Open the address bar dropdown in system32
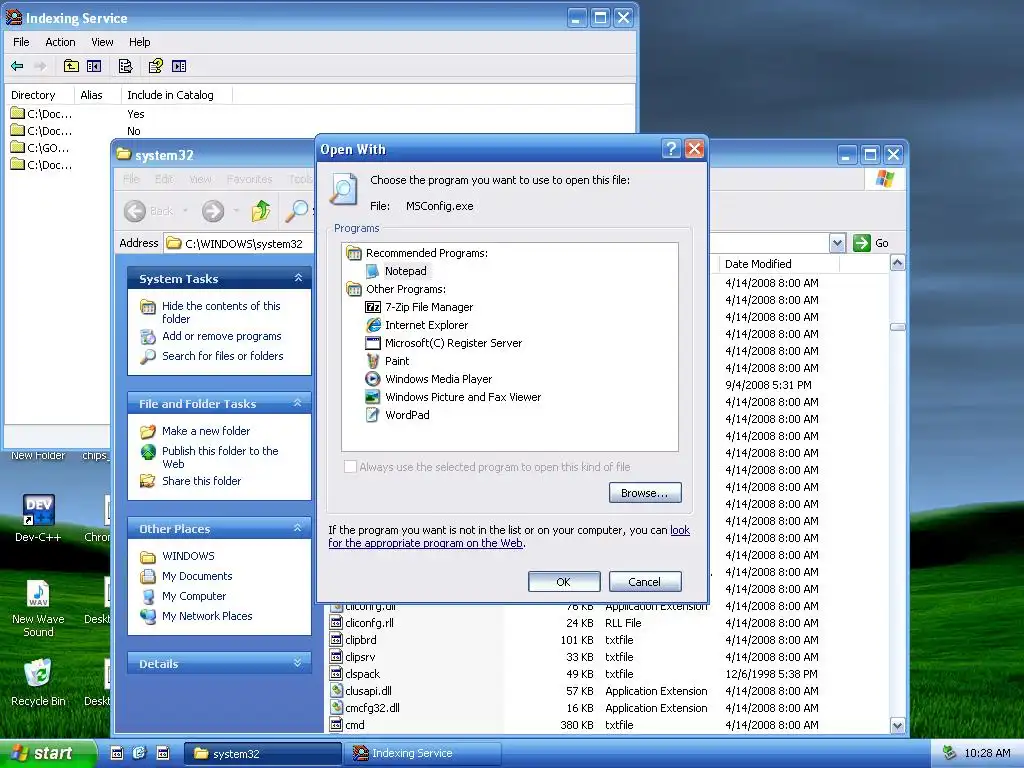 837,244
